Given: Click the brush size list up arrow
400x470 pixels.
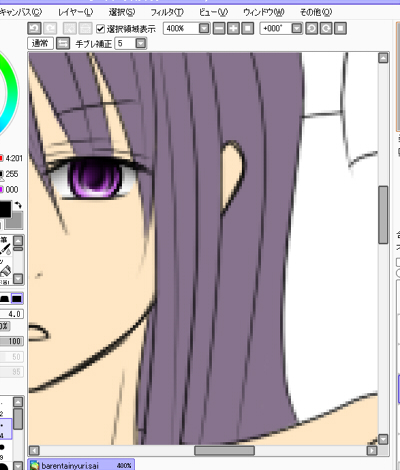Looking at the screenshot, I should 18,402.
